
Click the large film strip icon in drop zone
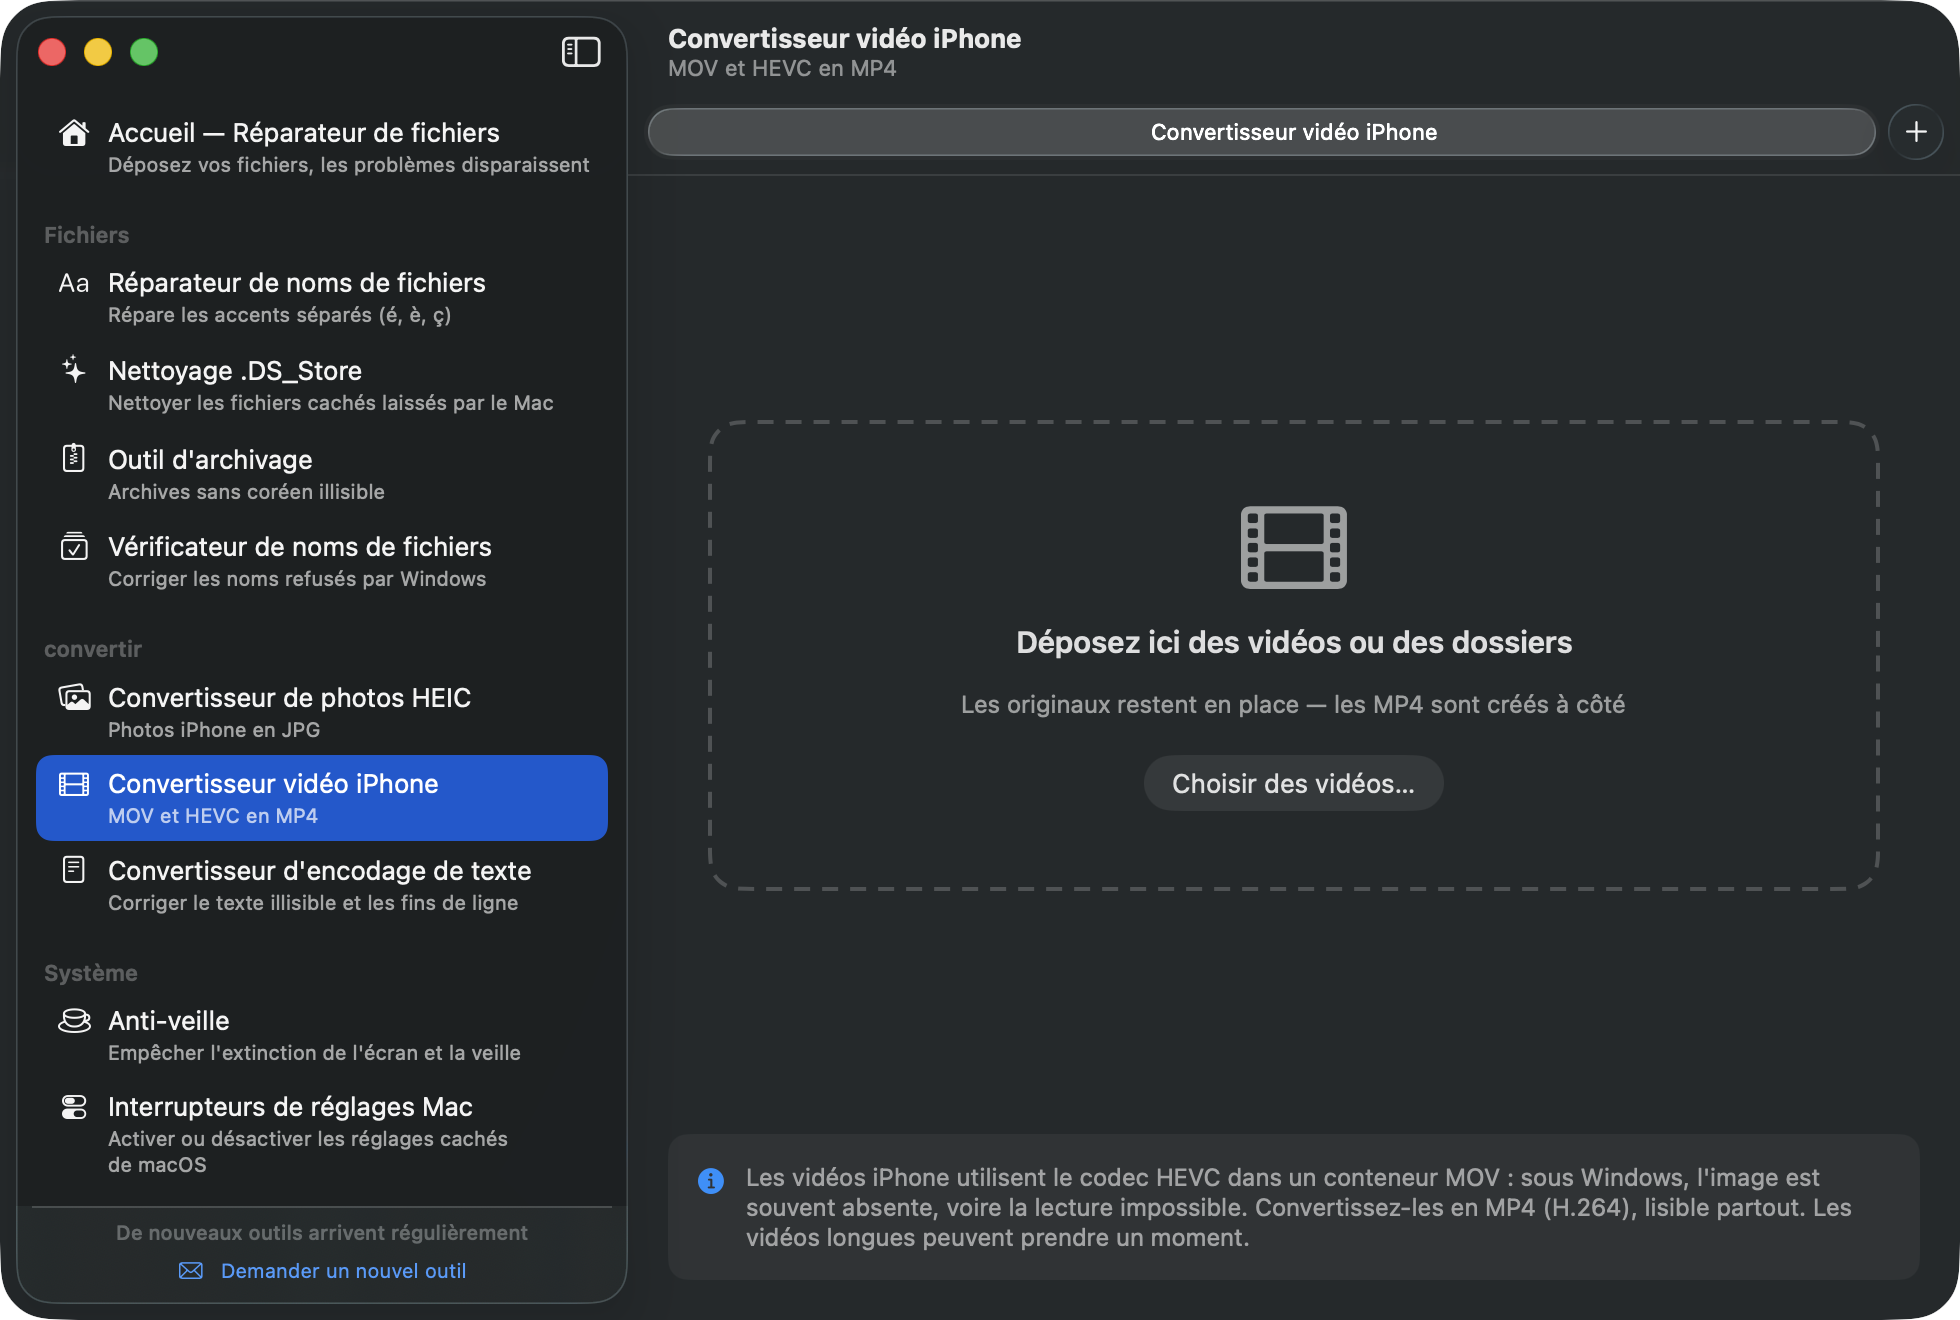[1294, 547]
